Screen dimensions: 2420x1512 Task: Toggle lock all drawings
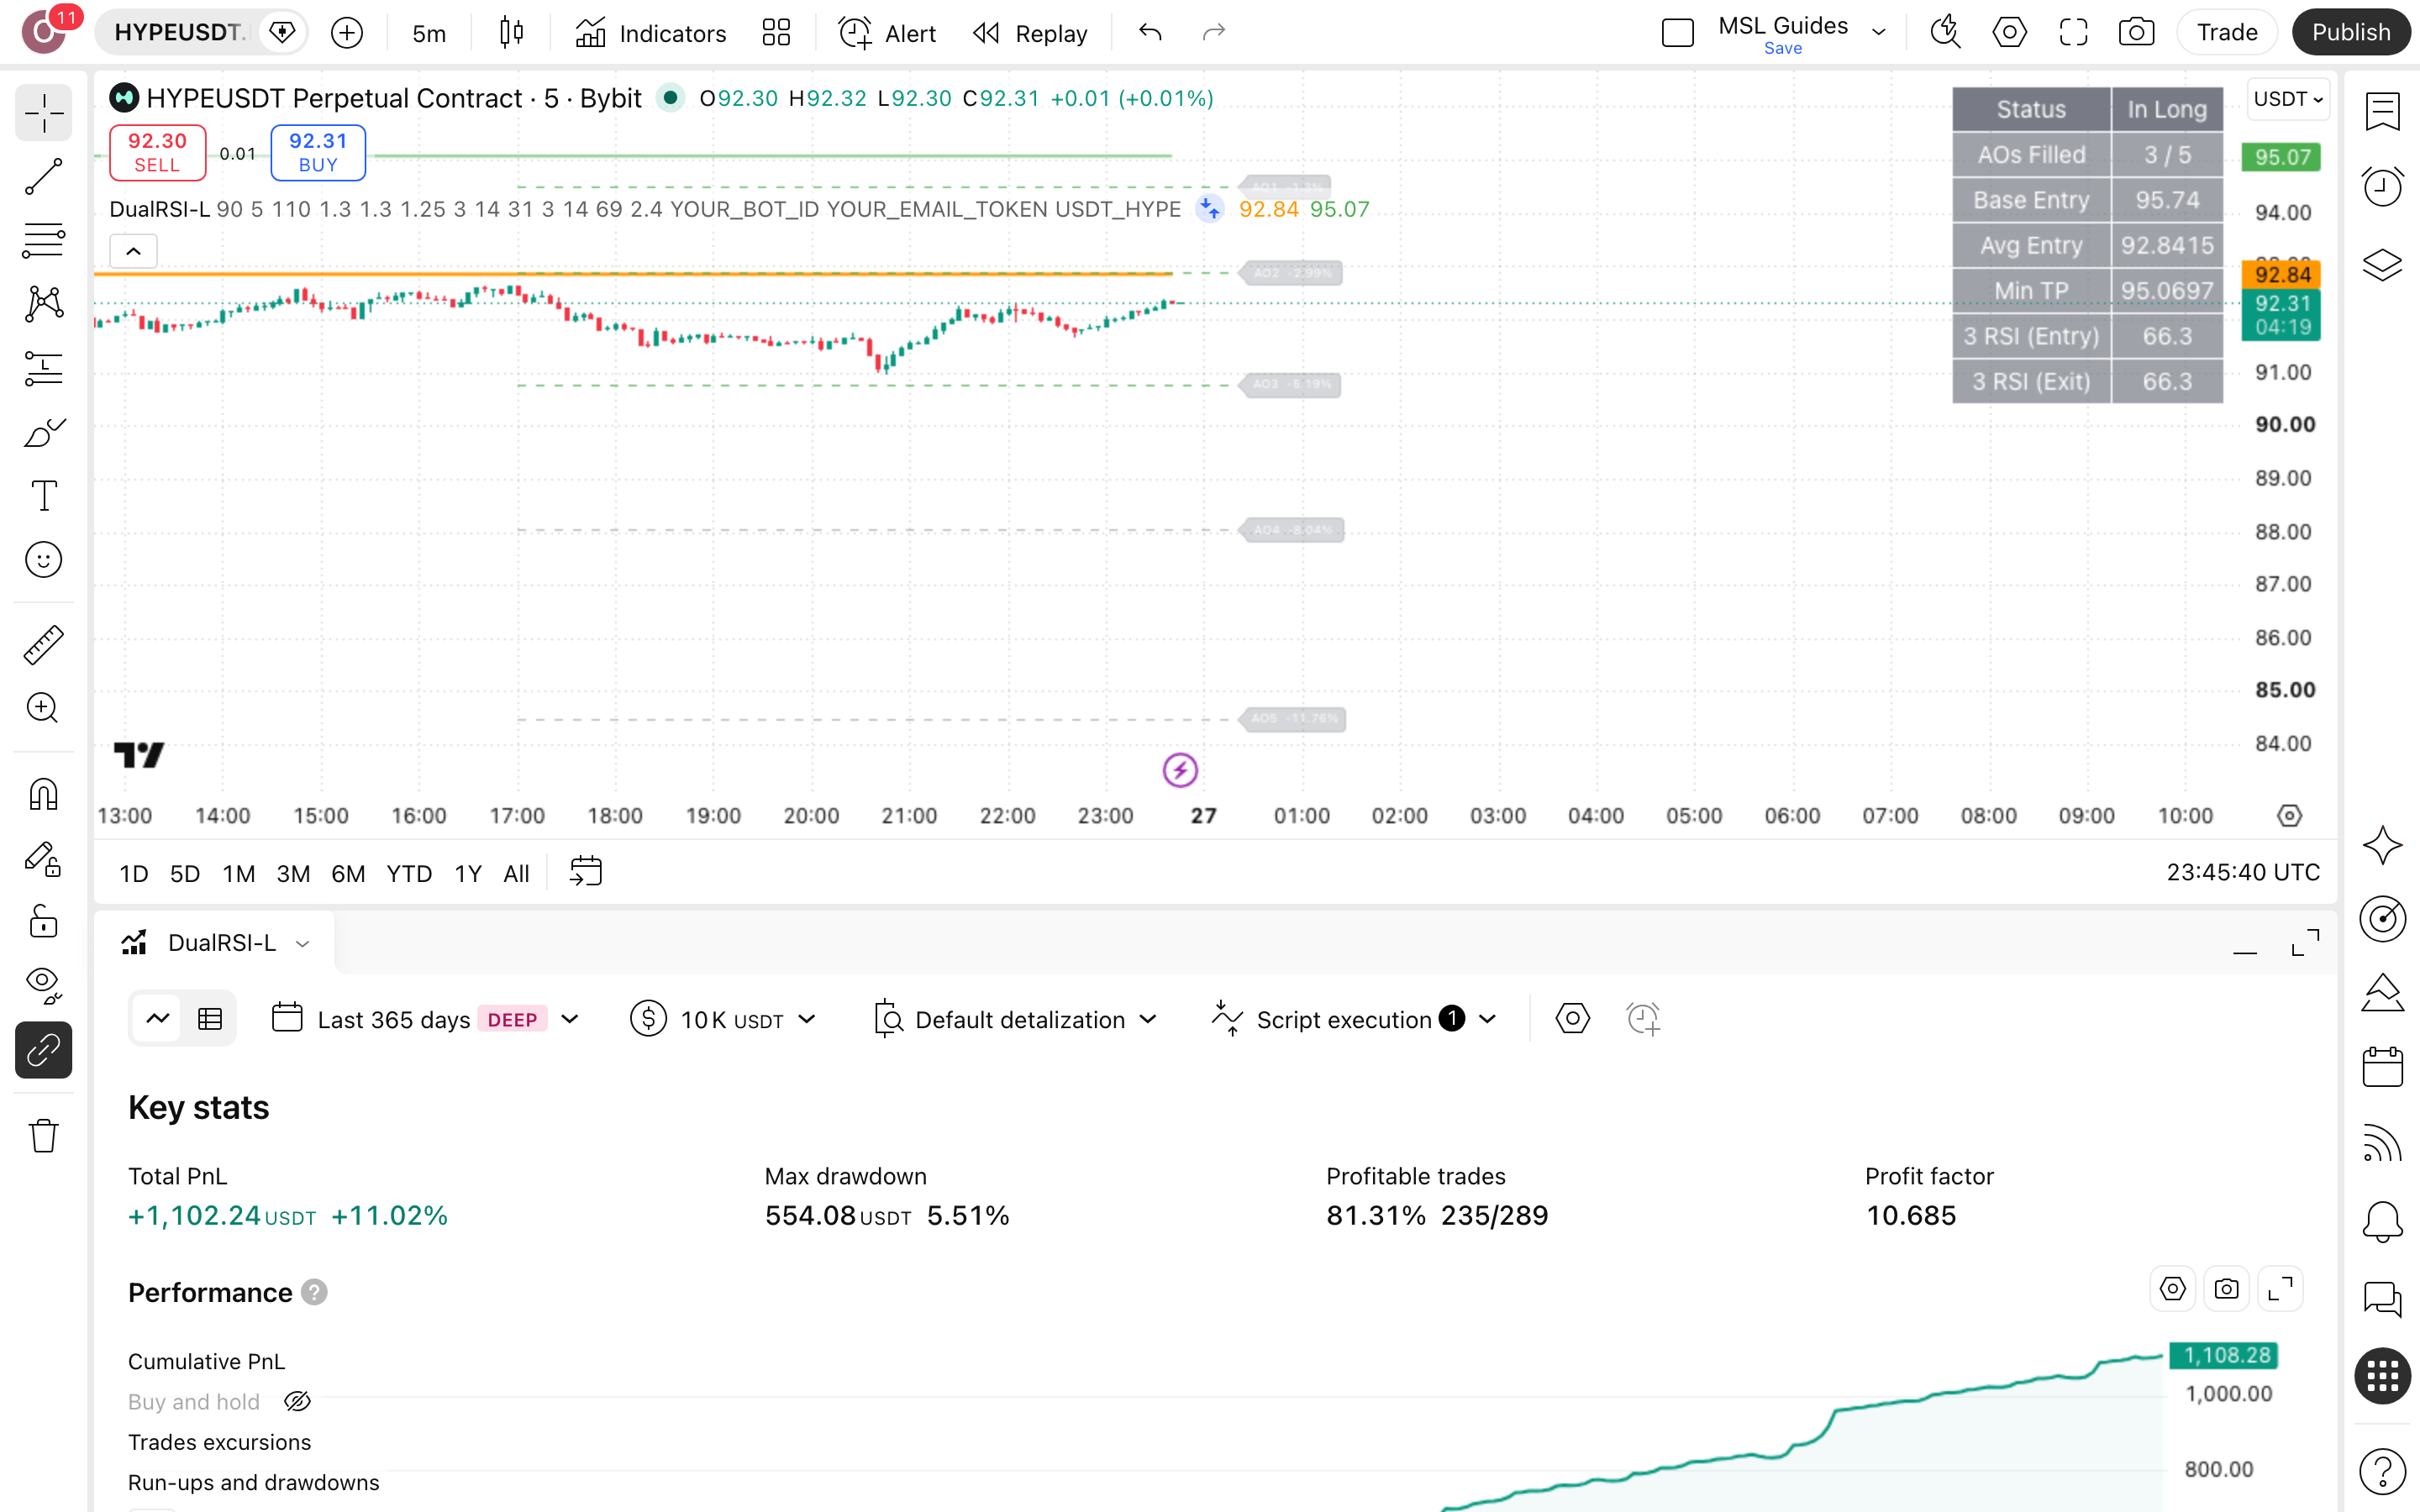click(44, 922)
